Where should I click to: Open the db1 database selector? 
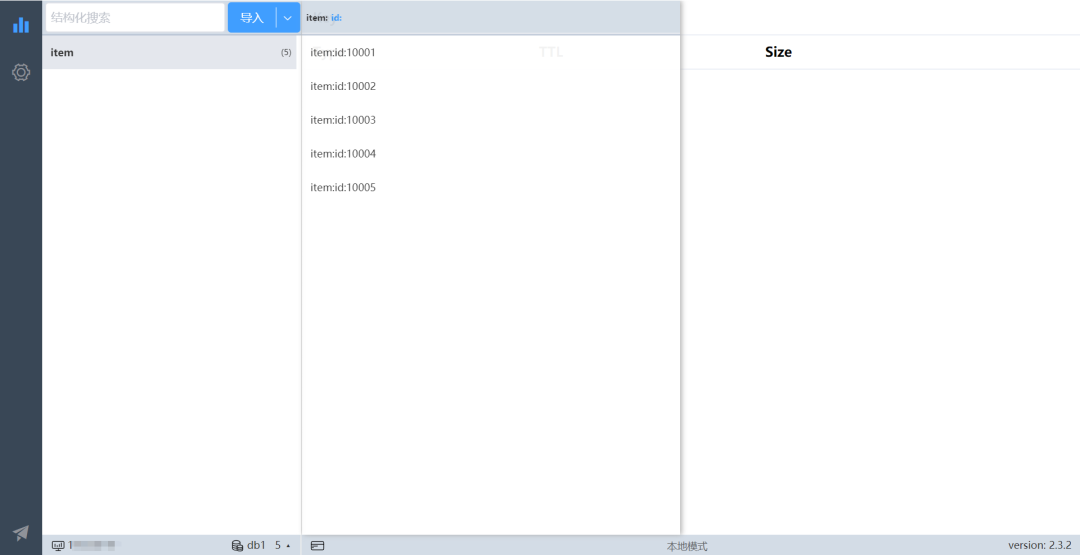(x=260, y=545)
